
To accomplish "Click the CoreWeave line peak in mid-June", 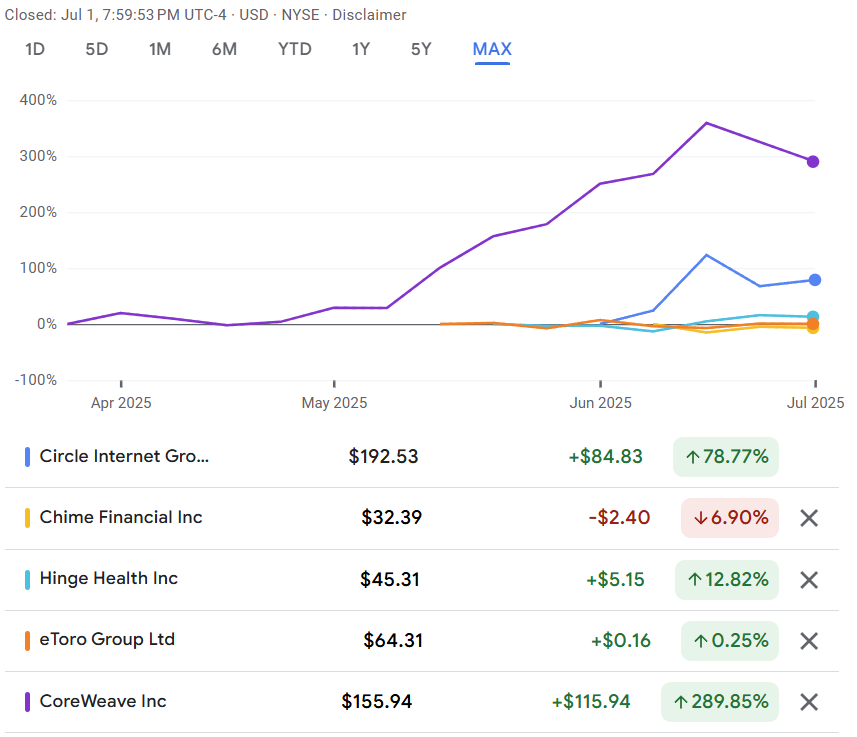I will tap(707, 123).
